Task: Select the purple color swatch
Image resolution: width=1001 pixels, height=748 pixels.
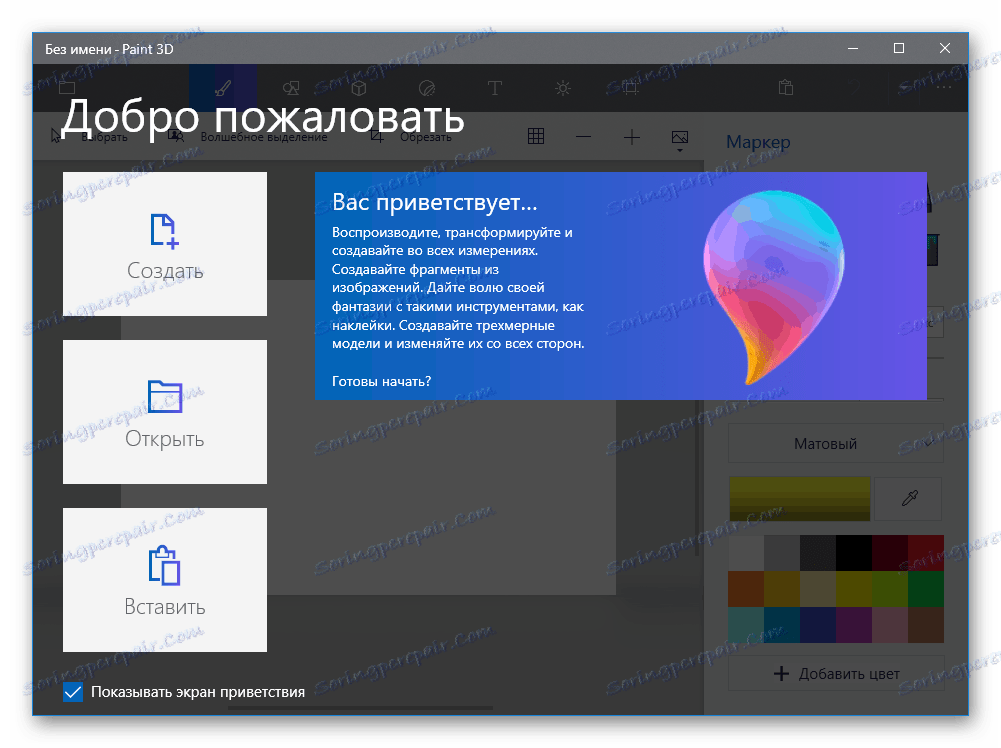Action: (x=854, y=624)
